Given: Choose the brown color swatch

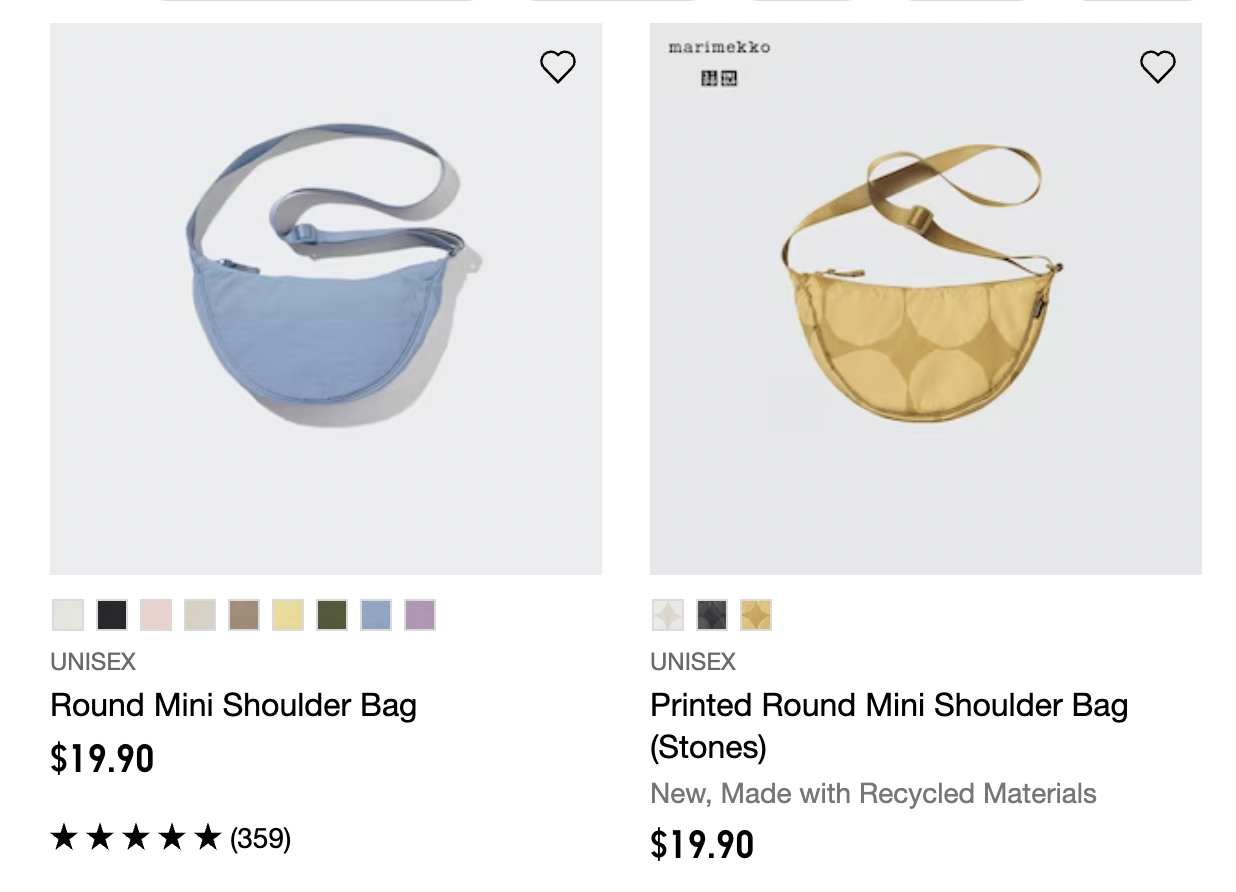Looking at the screenshot, I should tap(244, 615).
